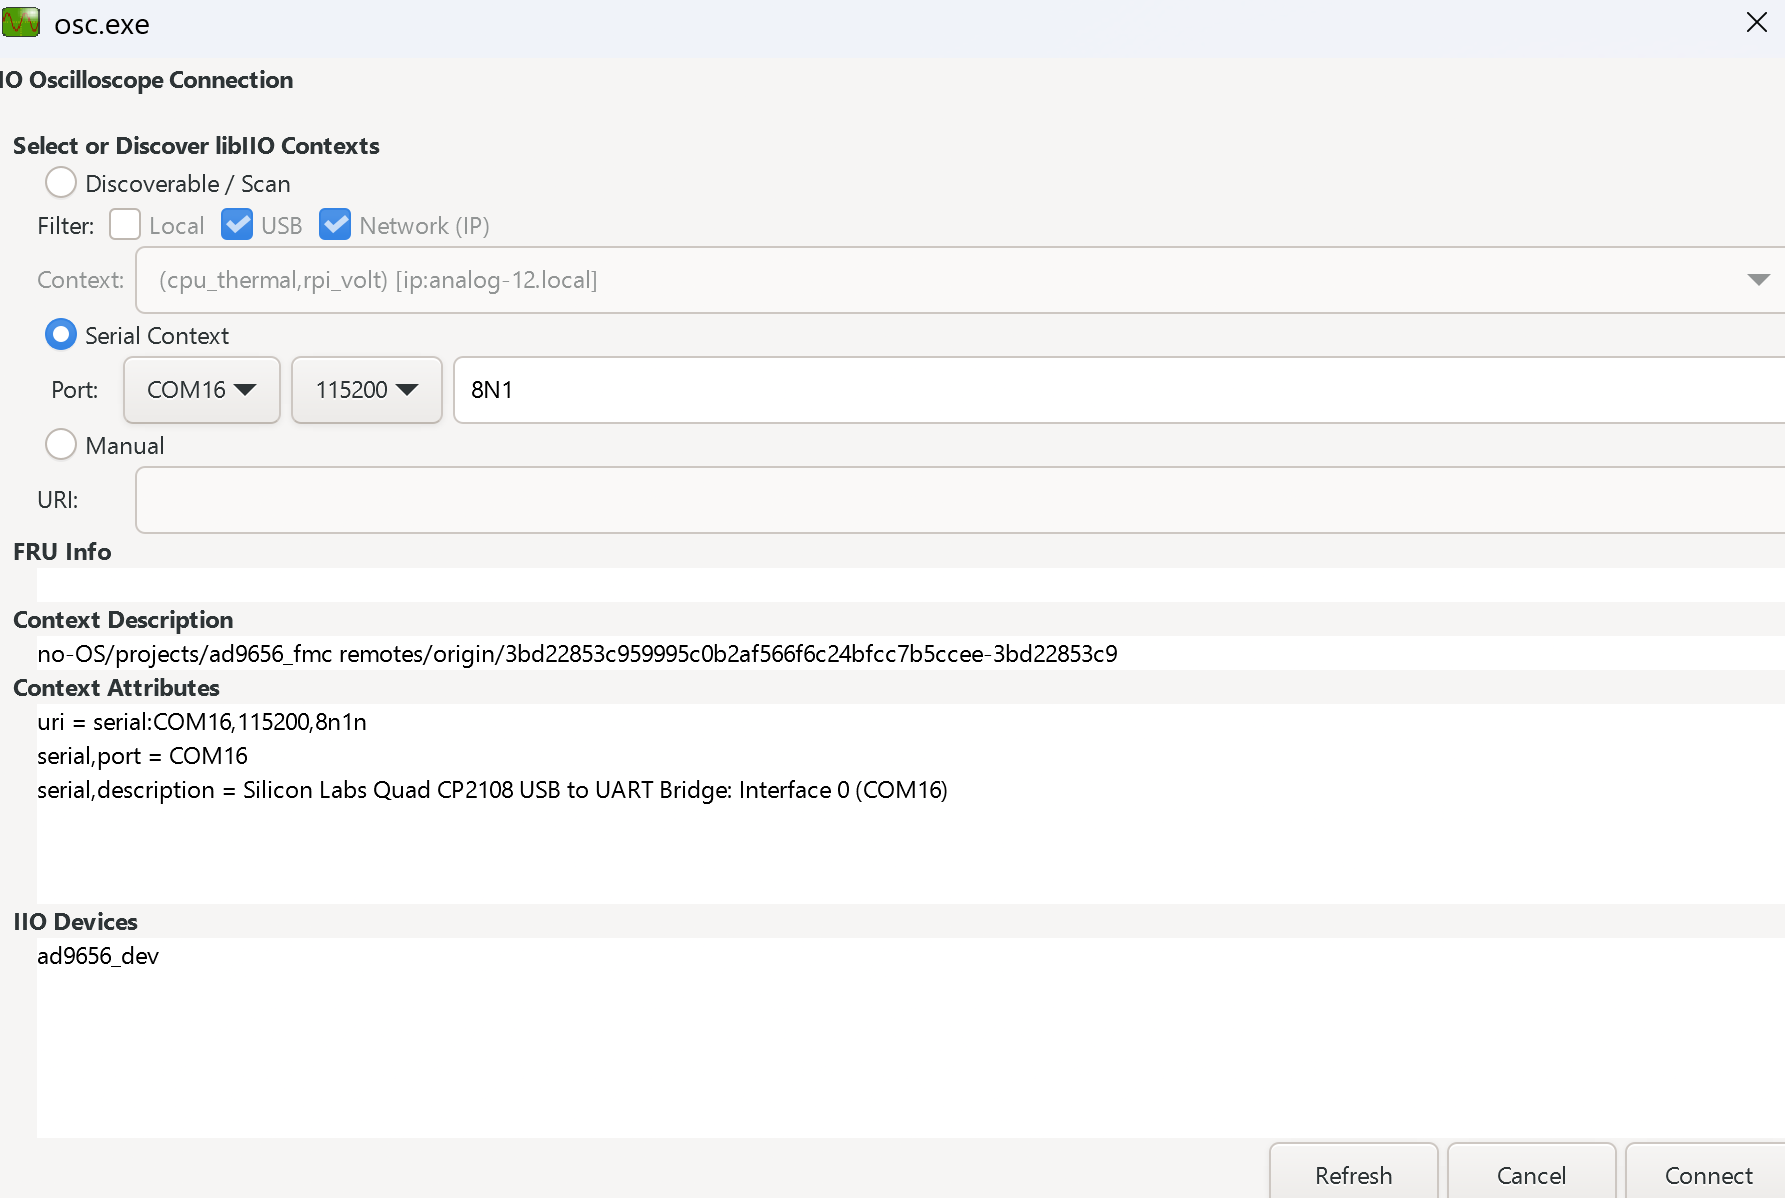
Task: Click the osc.exe oscilloscope app icon
Action: click(20, 22)
